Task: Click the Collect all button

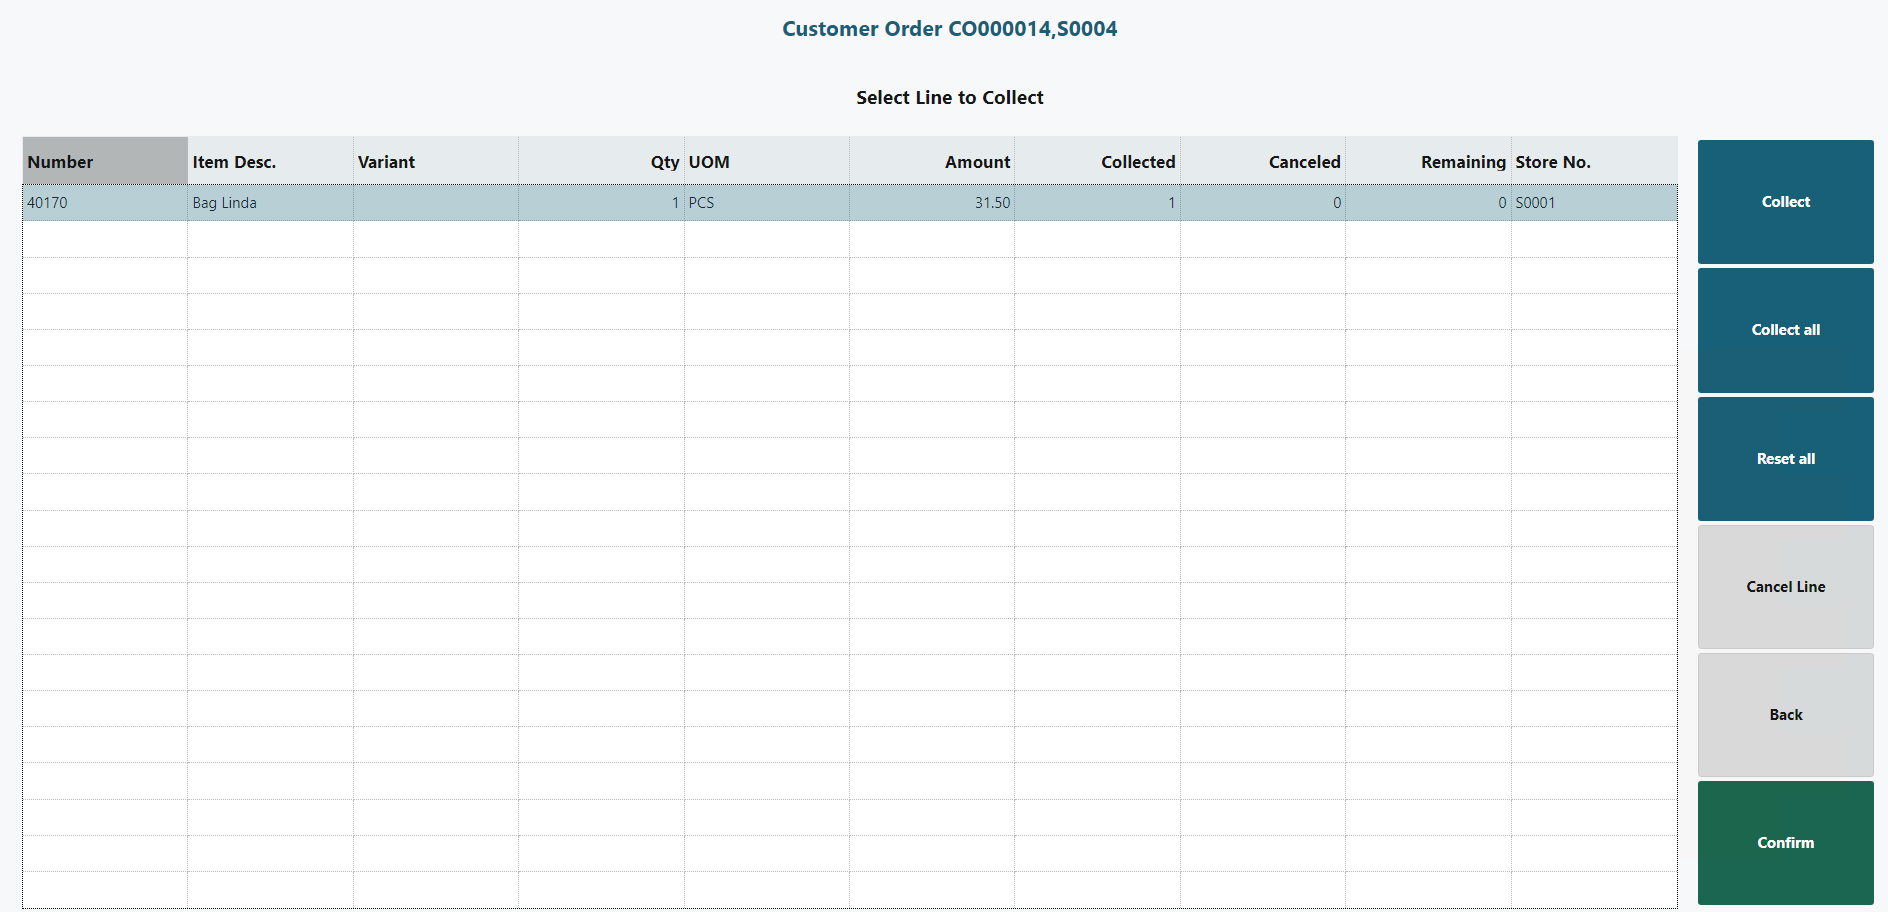Action: (1785, 330)
